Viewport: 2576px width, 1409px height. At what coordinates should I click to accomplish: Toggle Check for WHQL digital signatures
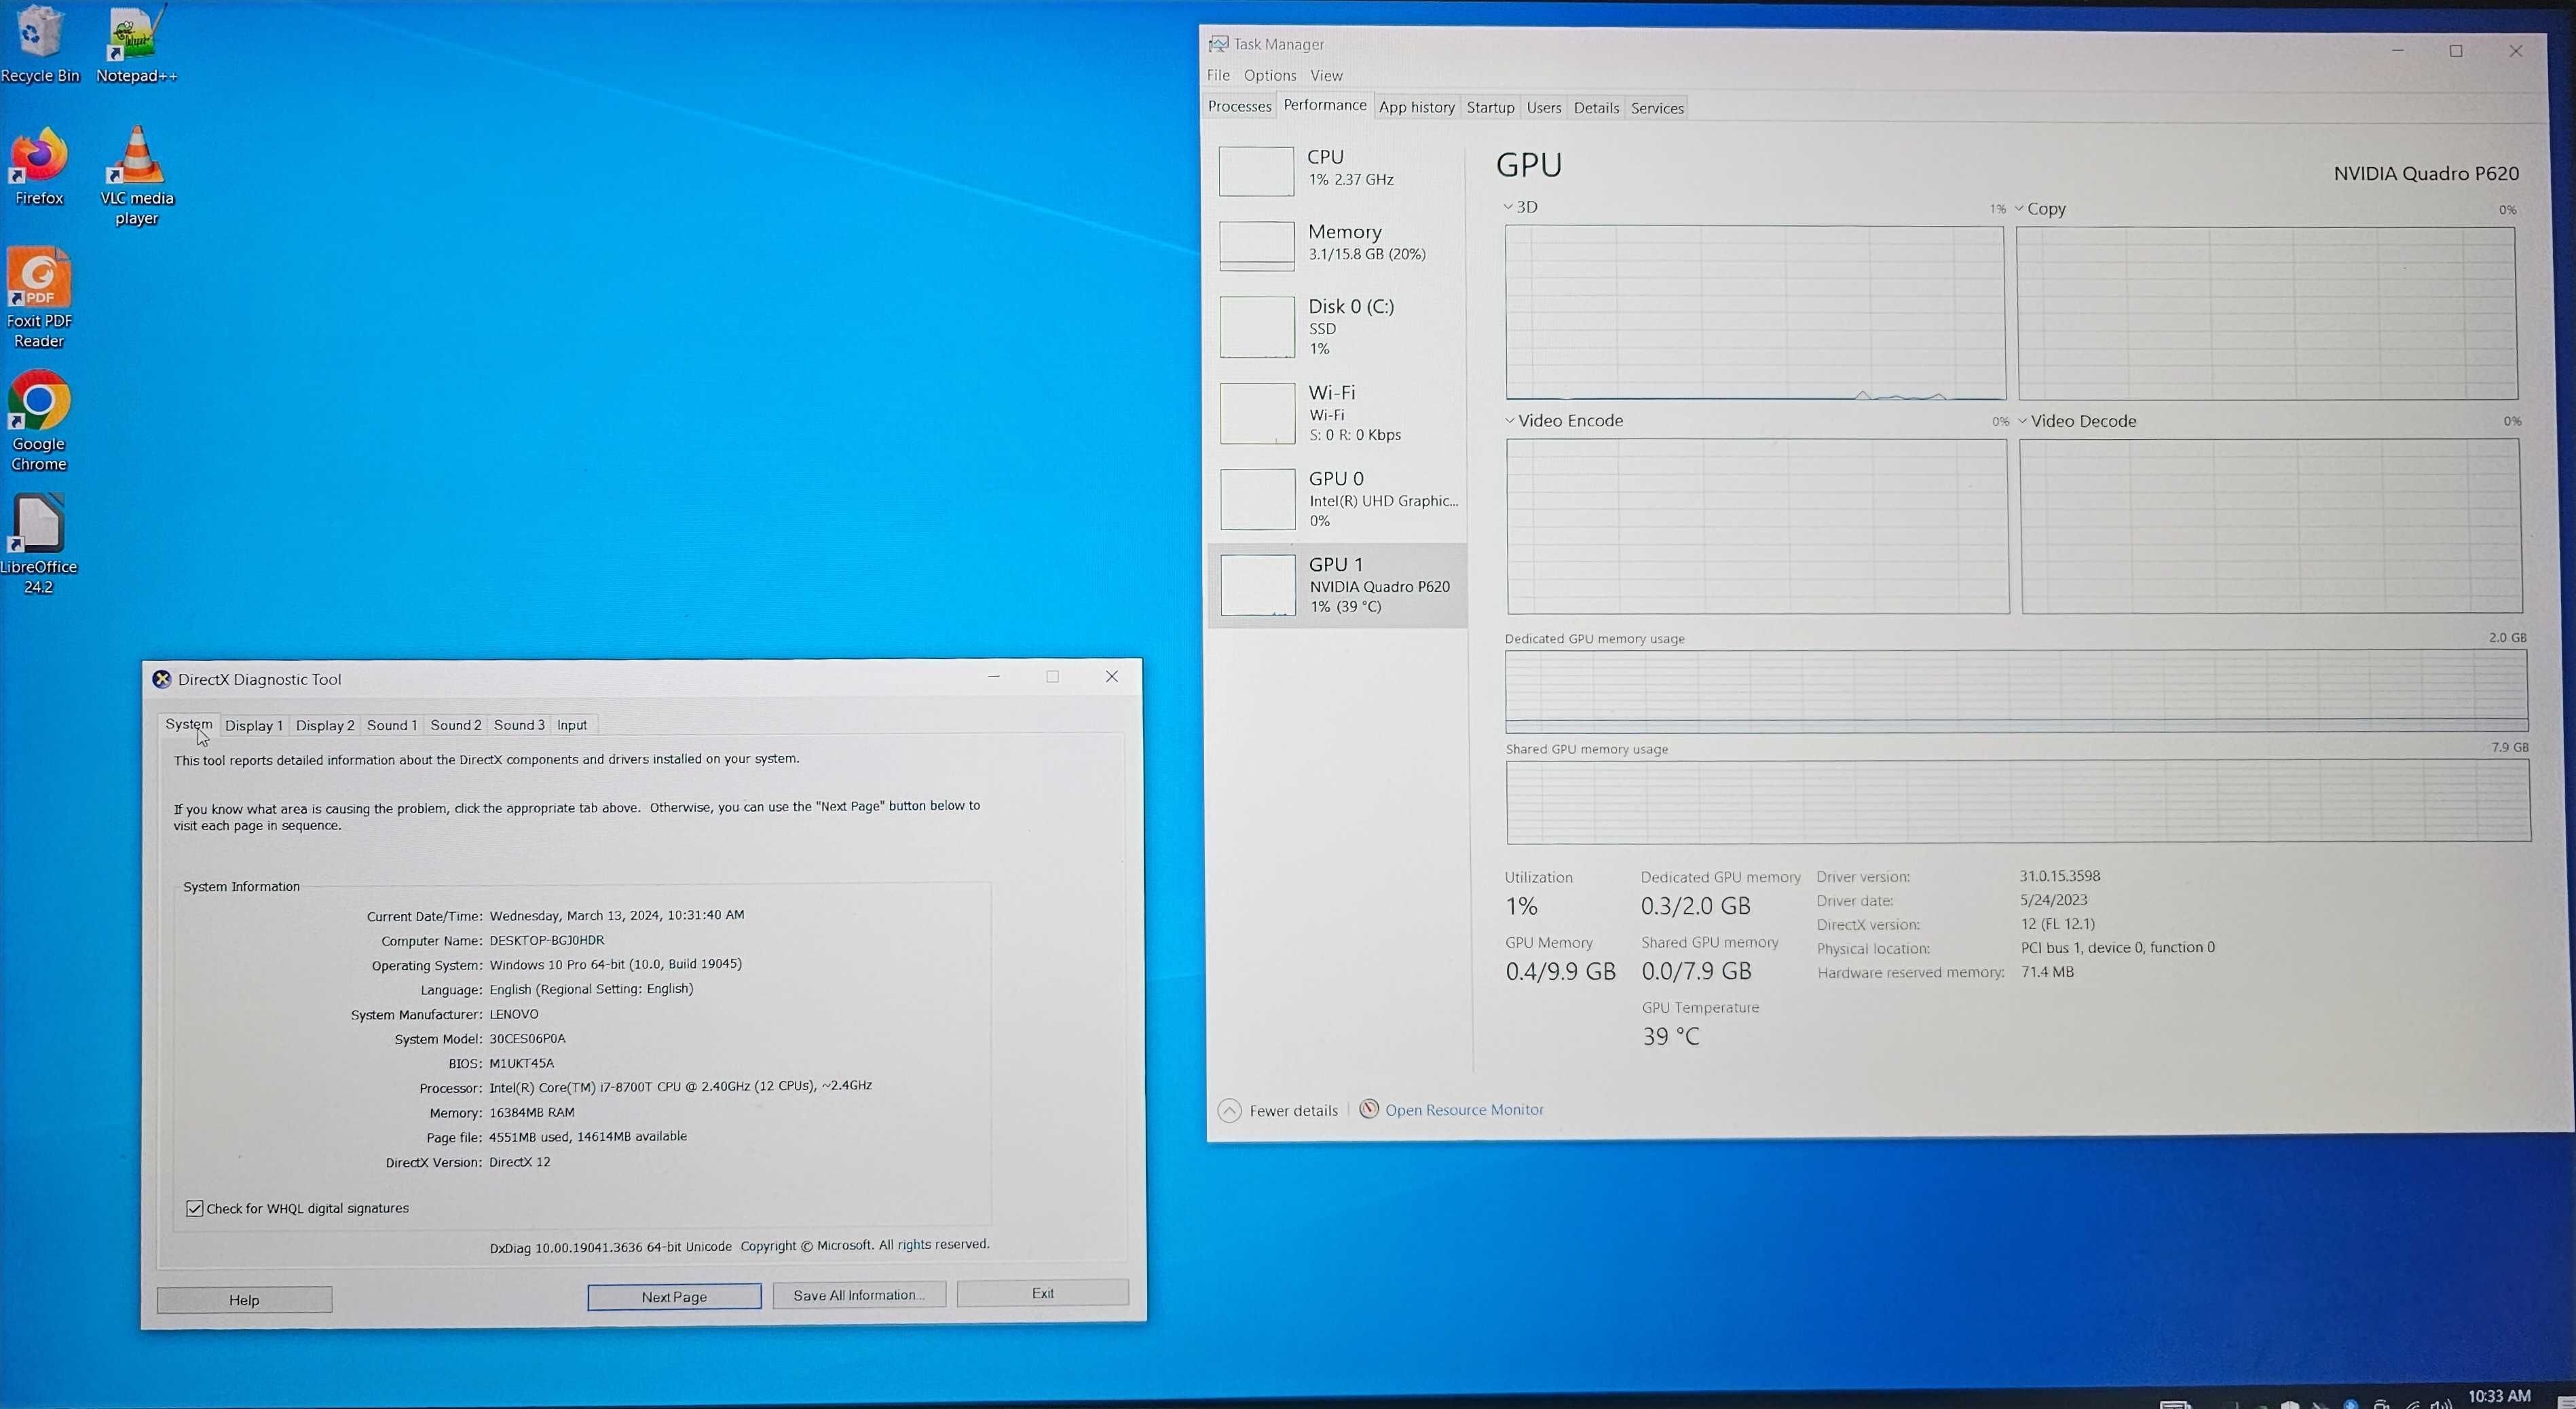pyautogui.click(x=196, y=1207)
